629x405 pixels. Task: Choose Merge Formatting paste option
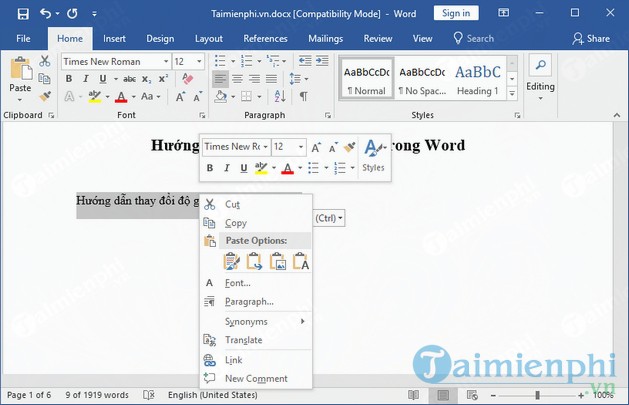[x=254, y=261]
